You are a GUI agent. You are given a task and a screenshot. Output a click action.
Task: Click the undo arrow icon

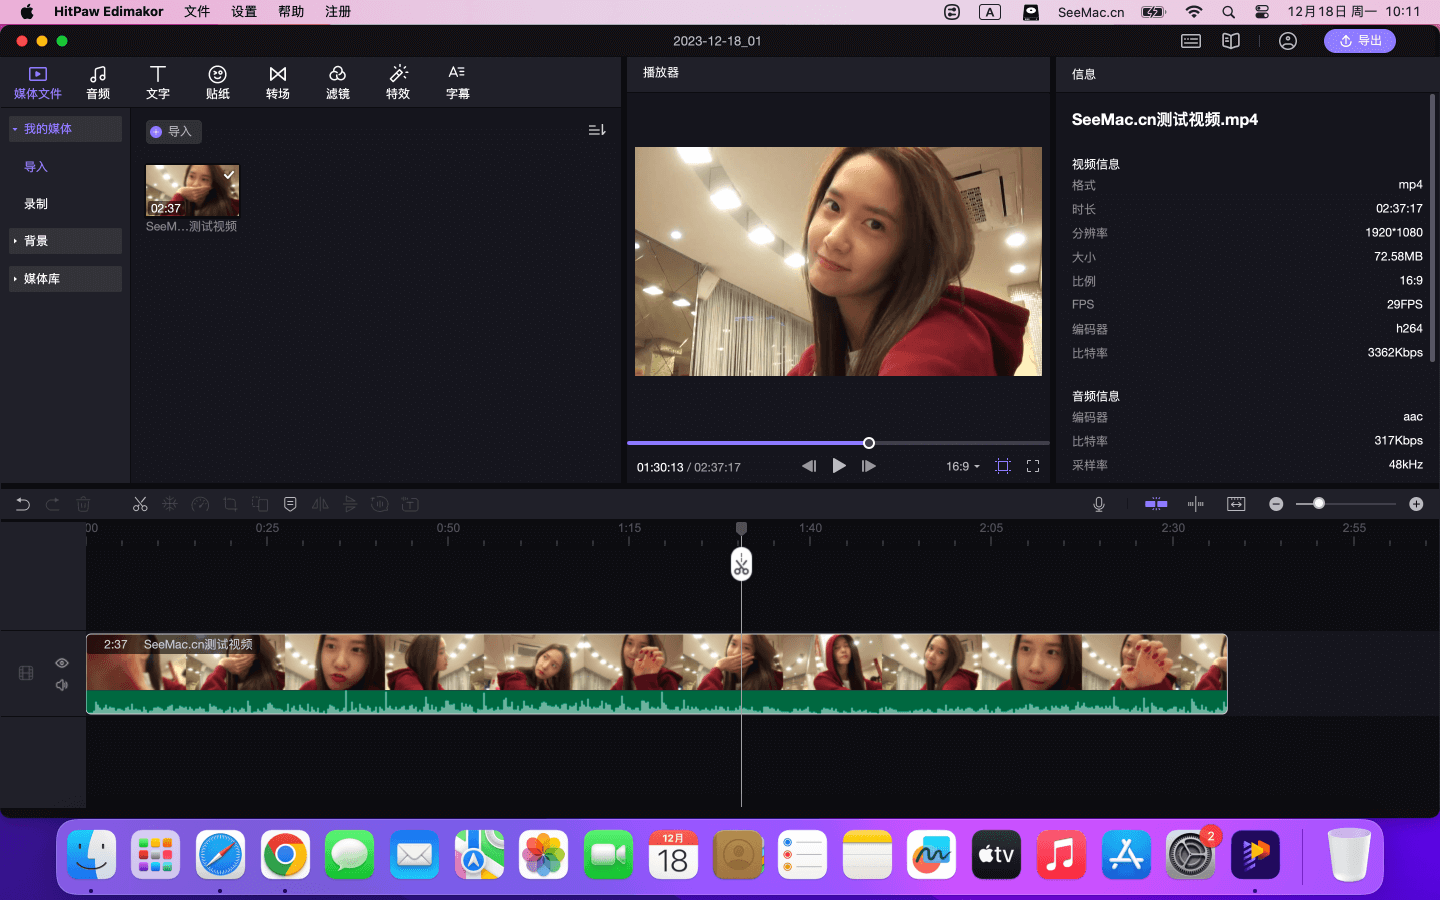[x=23, y=504]
